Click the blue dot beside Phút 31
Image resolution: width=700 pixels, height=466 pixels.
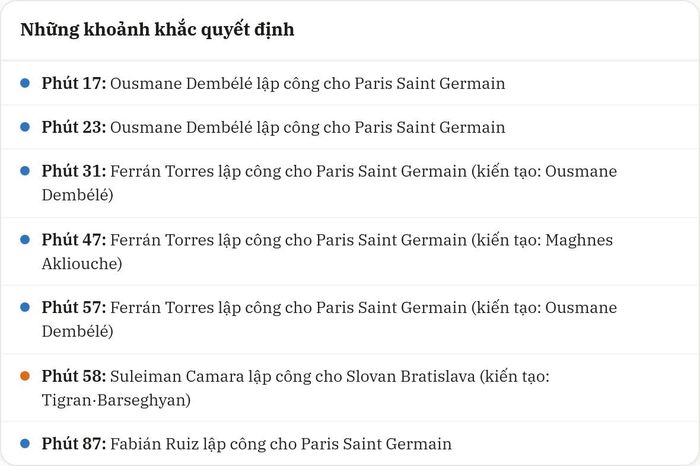point(25,171)
